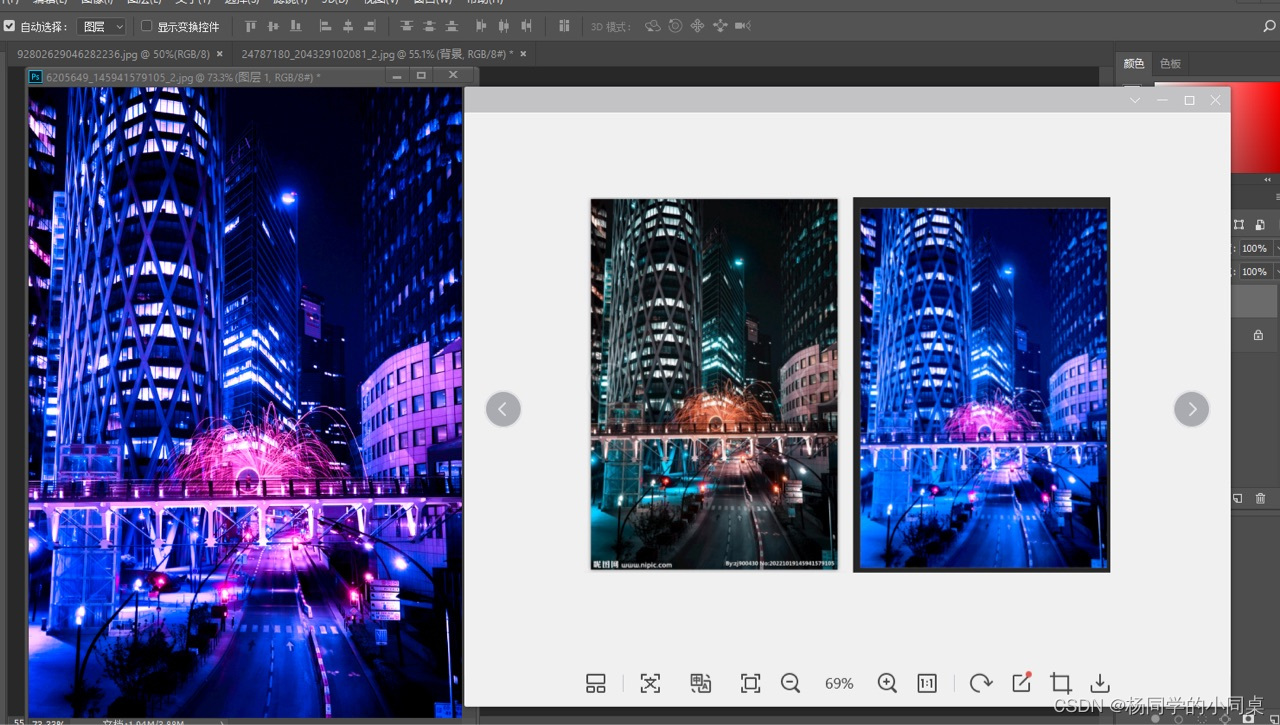Select the 3D pan object mode icon
1280x725 pixels.
pos(697,26)
